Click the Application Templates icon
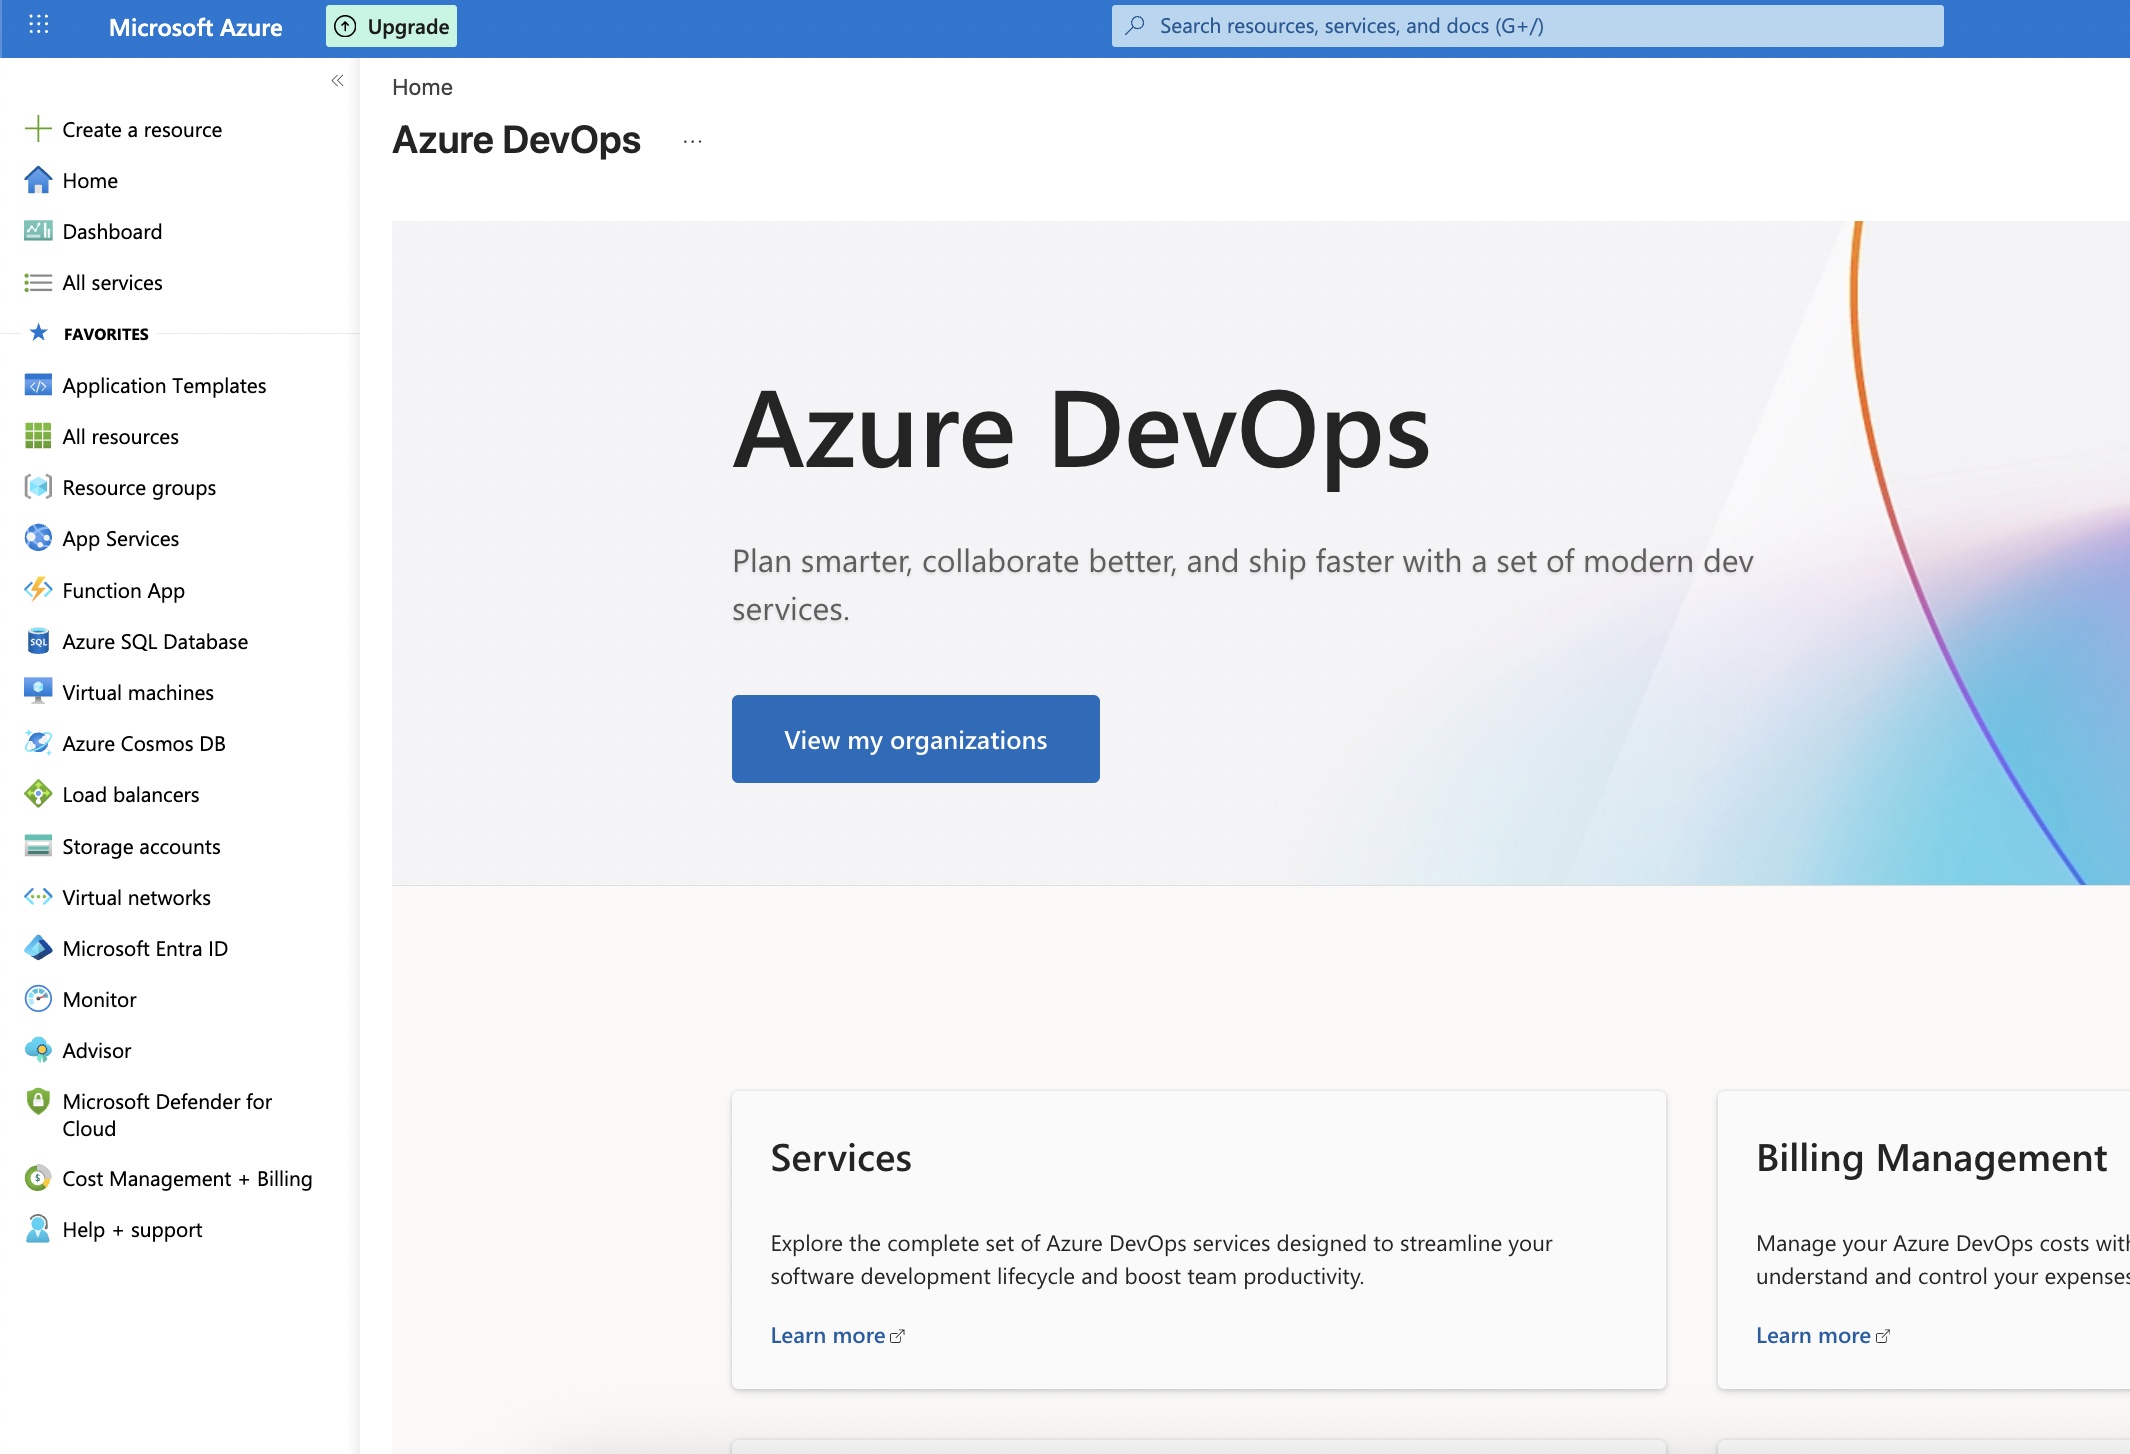Screen dimensions: 2130x1454 tap(38, 385)
